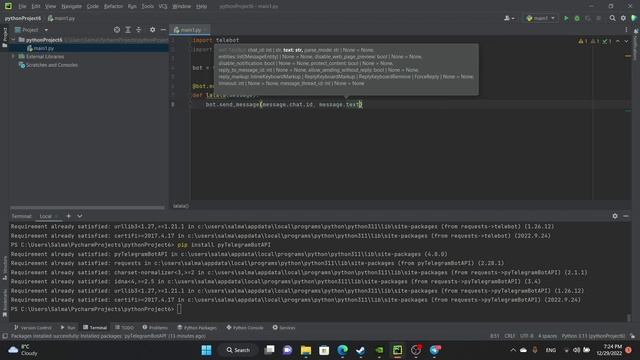
Task: Click the 4 spaces indent indicator
Action: click(x=547, y=336)
